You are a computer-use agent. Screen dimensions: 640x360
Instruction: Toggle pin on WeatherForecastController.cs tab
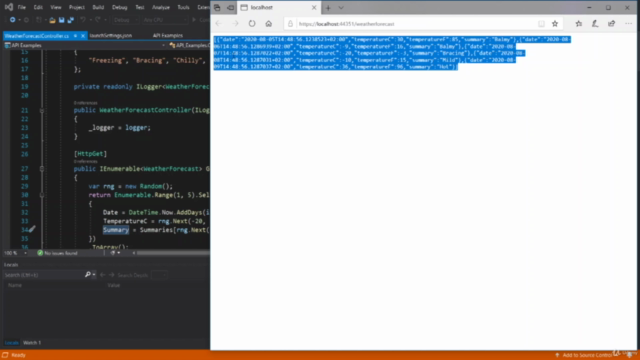click(76, 36)
